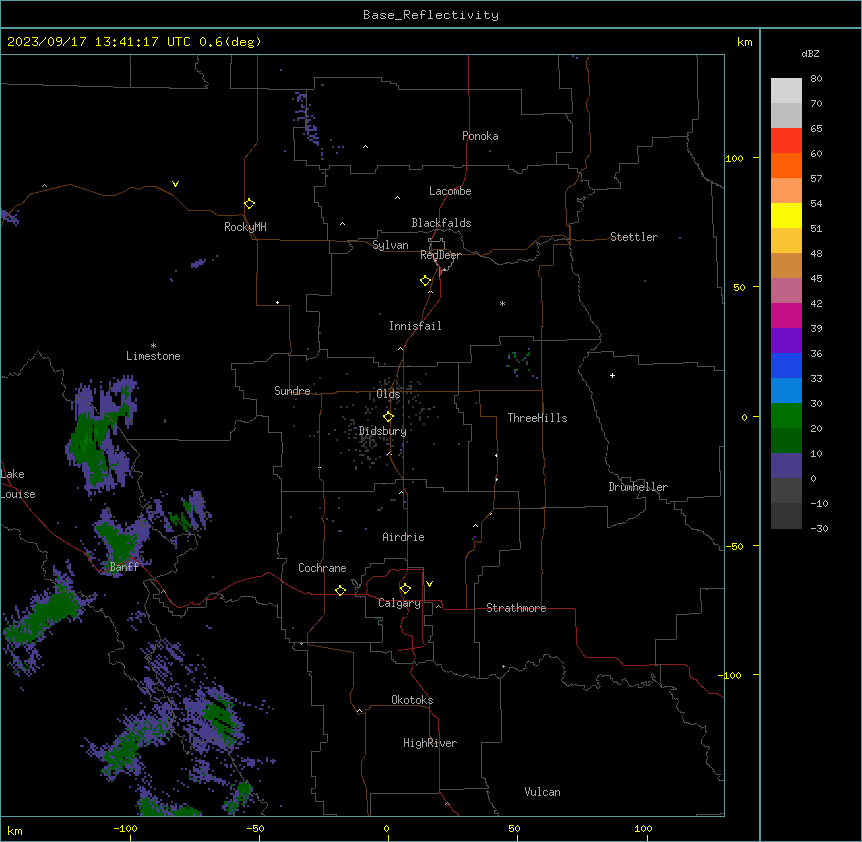Click the Ponoka label
The image size is (862, 842).
(x=480, y=136)
